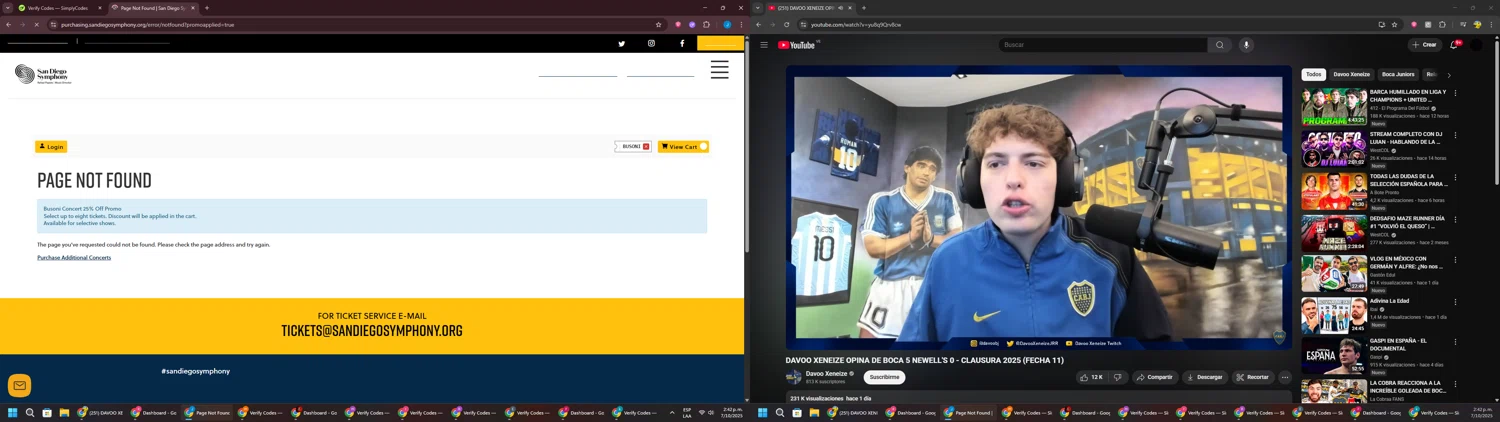This screenshot has width=1500, height=422.
Task: Open VLOG EN MÉXICO CON GERMÁN video title
Action: pos(1406,263)
